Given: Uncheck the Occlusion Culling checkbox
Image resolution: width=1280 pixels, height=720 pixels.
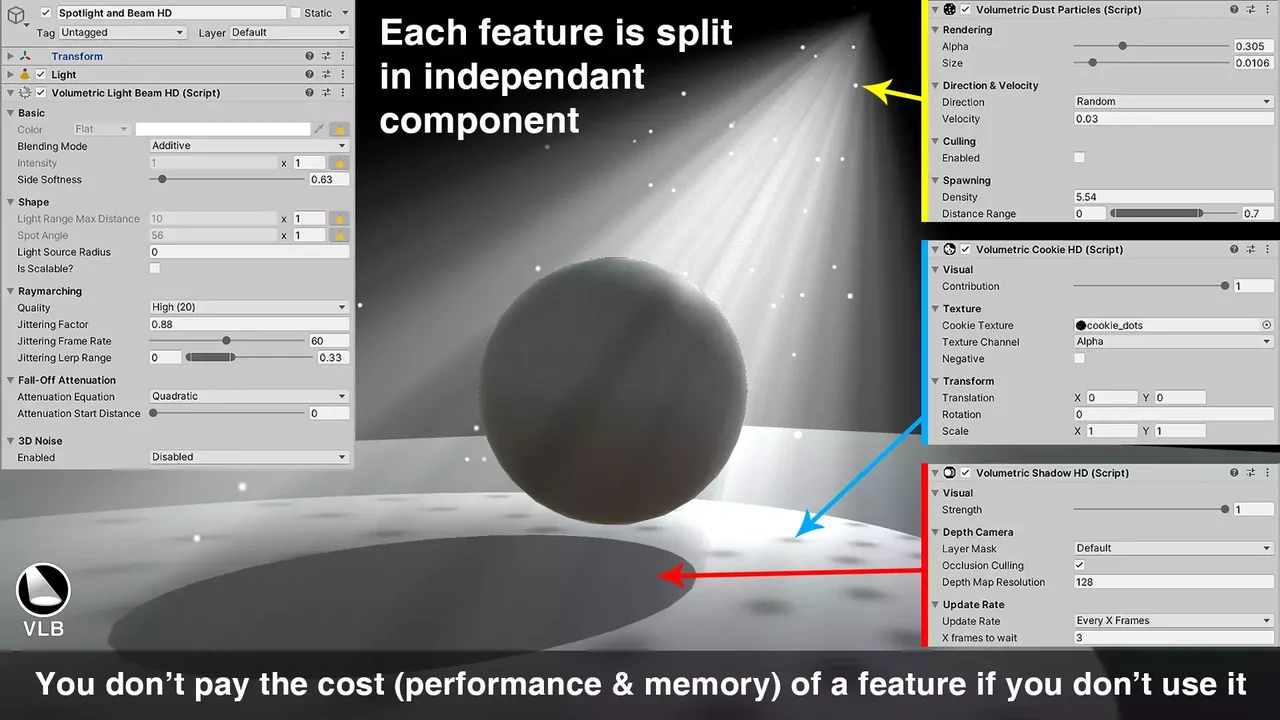Looking at the screenshot, I should pyautogui.click(x=1079, y=565).
